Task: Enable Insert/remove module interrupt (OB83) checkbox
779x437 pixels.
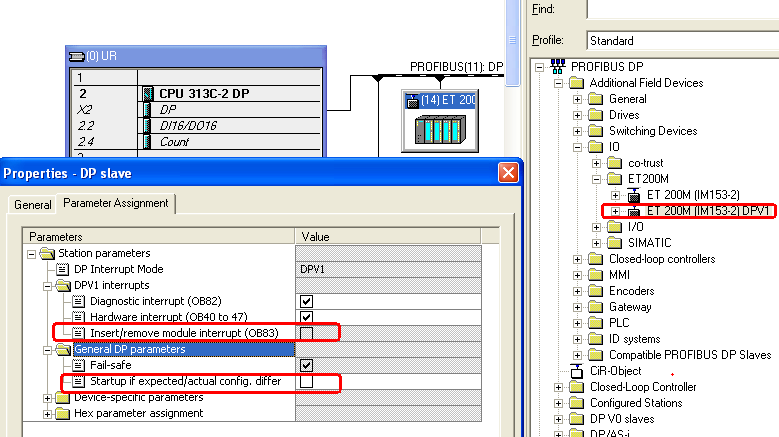Action: (307, 333)
